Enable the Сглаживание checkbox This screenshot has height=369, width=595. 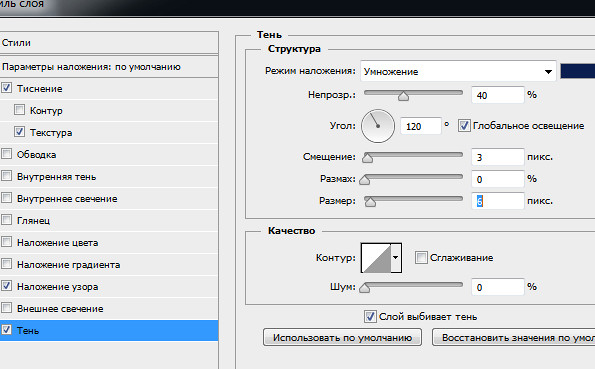421,257
